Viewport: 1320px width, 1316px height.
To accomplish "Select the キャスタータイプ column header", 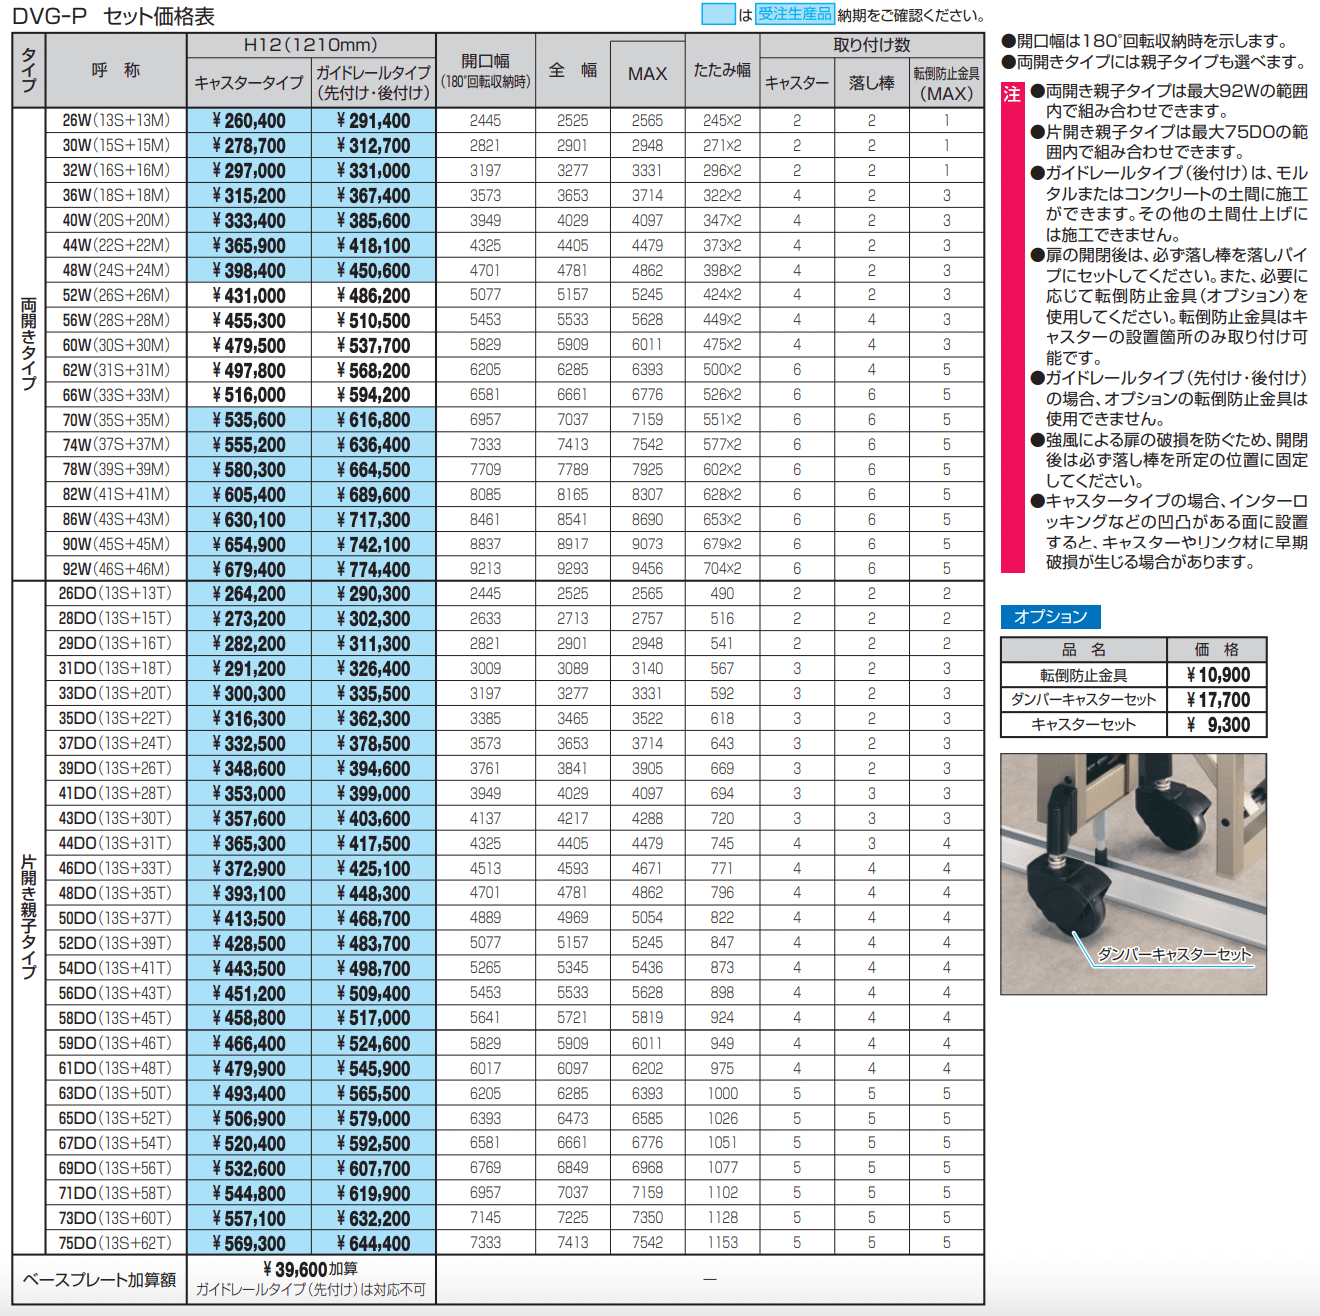I will click(249, 82).
